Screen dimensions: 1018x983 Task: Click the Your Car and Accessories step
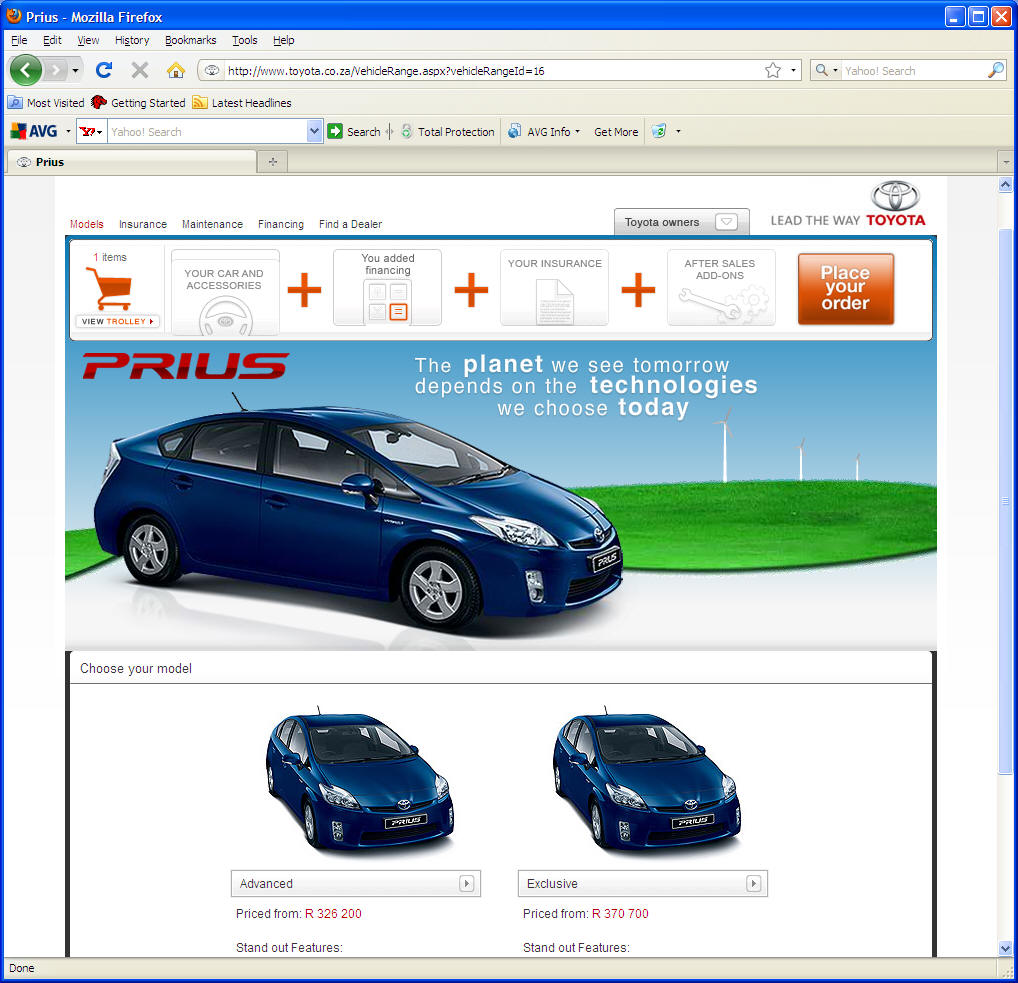click(x=225, y=292)
